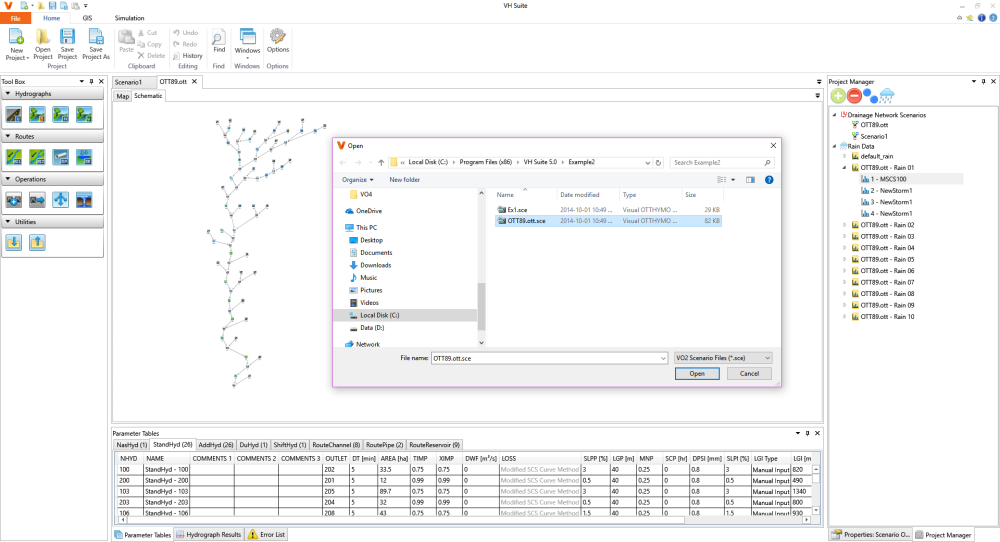Click the rain cloud icon in Project Manager
Viewport: 1000px width, 542px height.
(887, 96)
